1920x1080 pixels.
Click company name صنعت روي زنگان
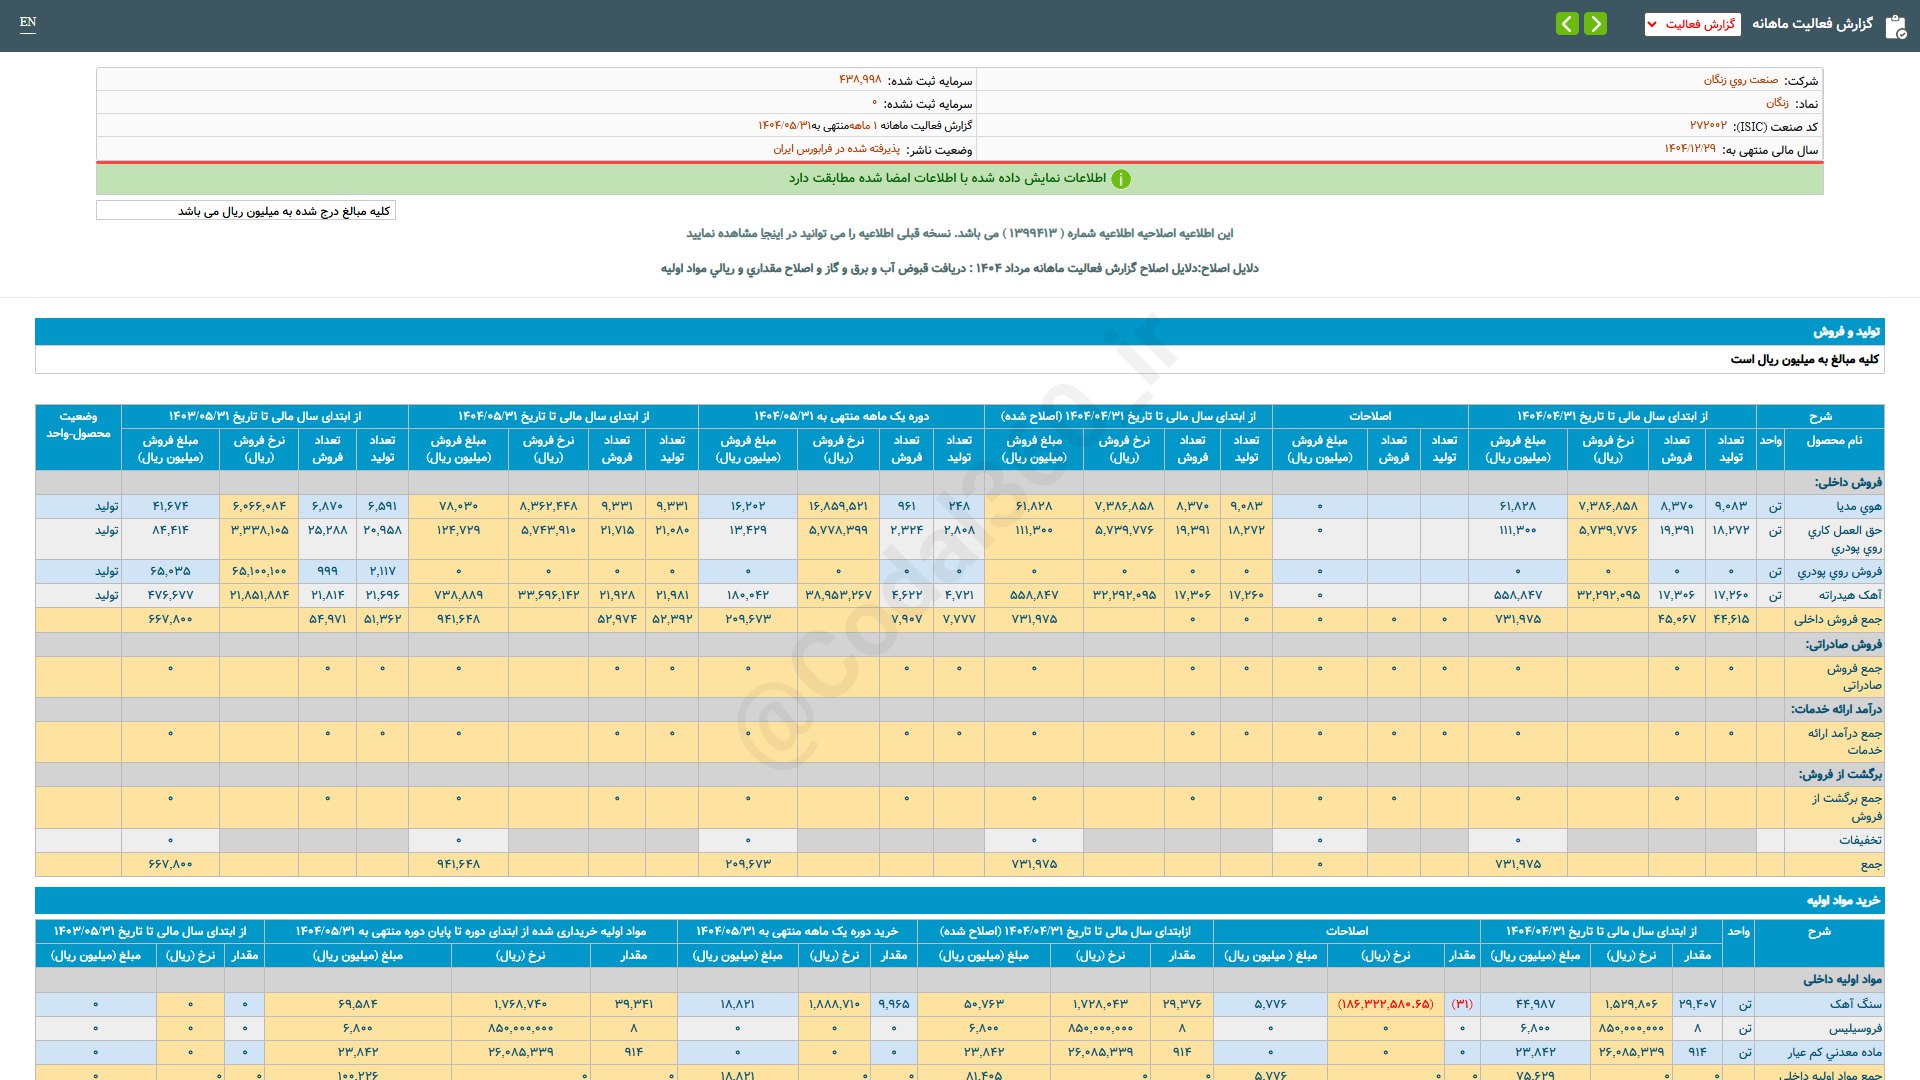click(x=1741, y=80)
